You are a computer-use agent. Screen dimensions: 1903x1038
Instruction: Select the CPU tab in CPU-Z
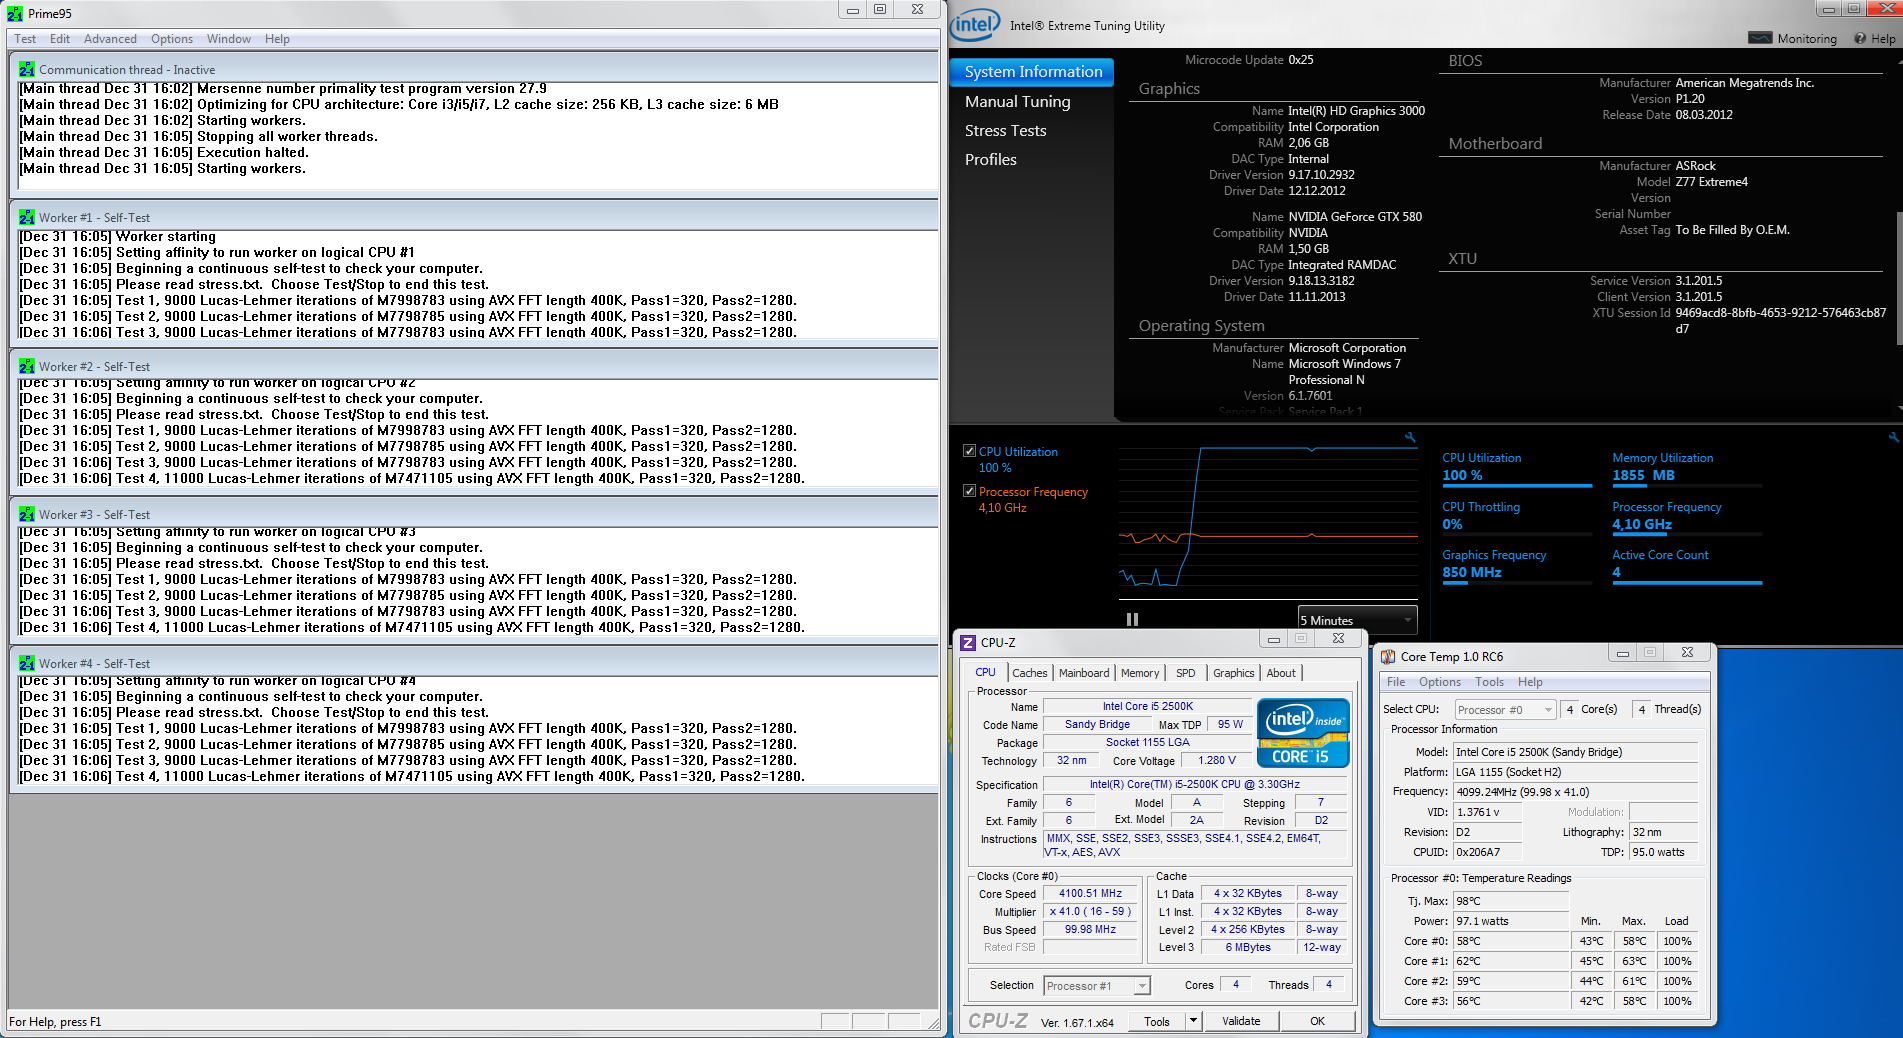point(985,672)
